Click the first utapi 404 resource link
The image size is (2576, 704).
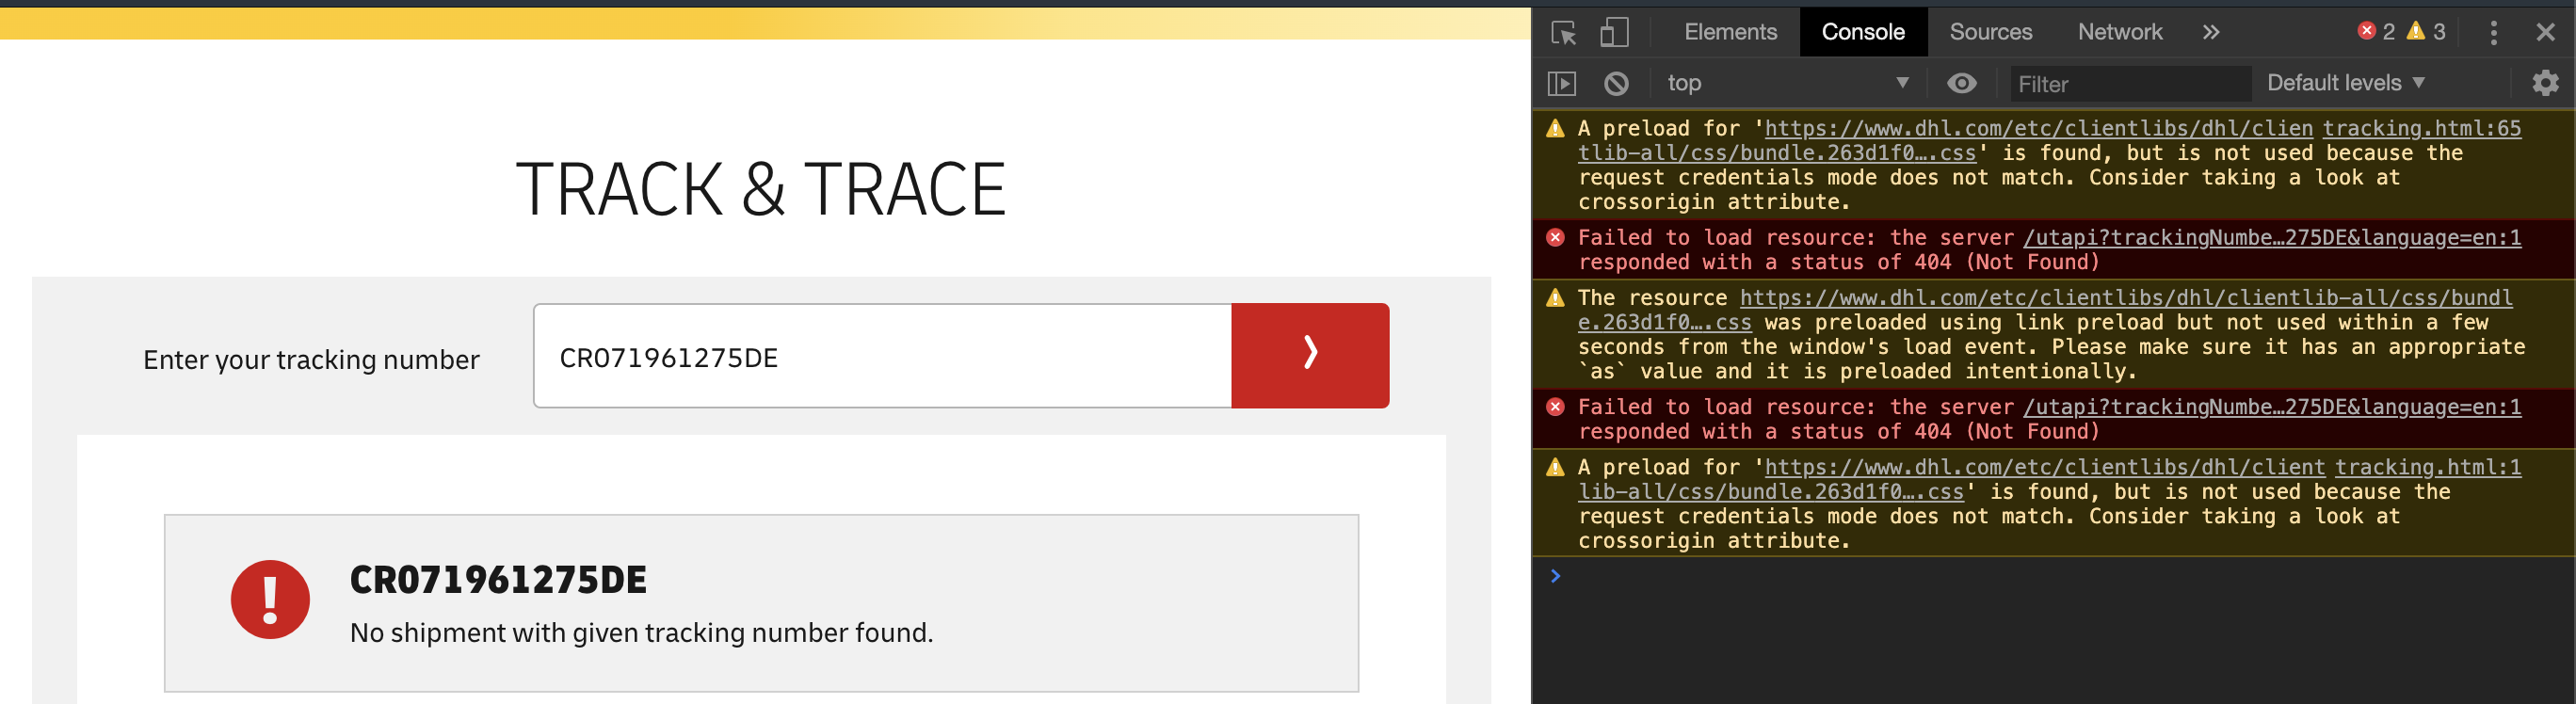click(2271, 238)
